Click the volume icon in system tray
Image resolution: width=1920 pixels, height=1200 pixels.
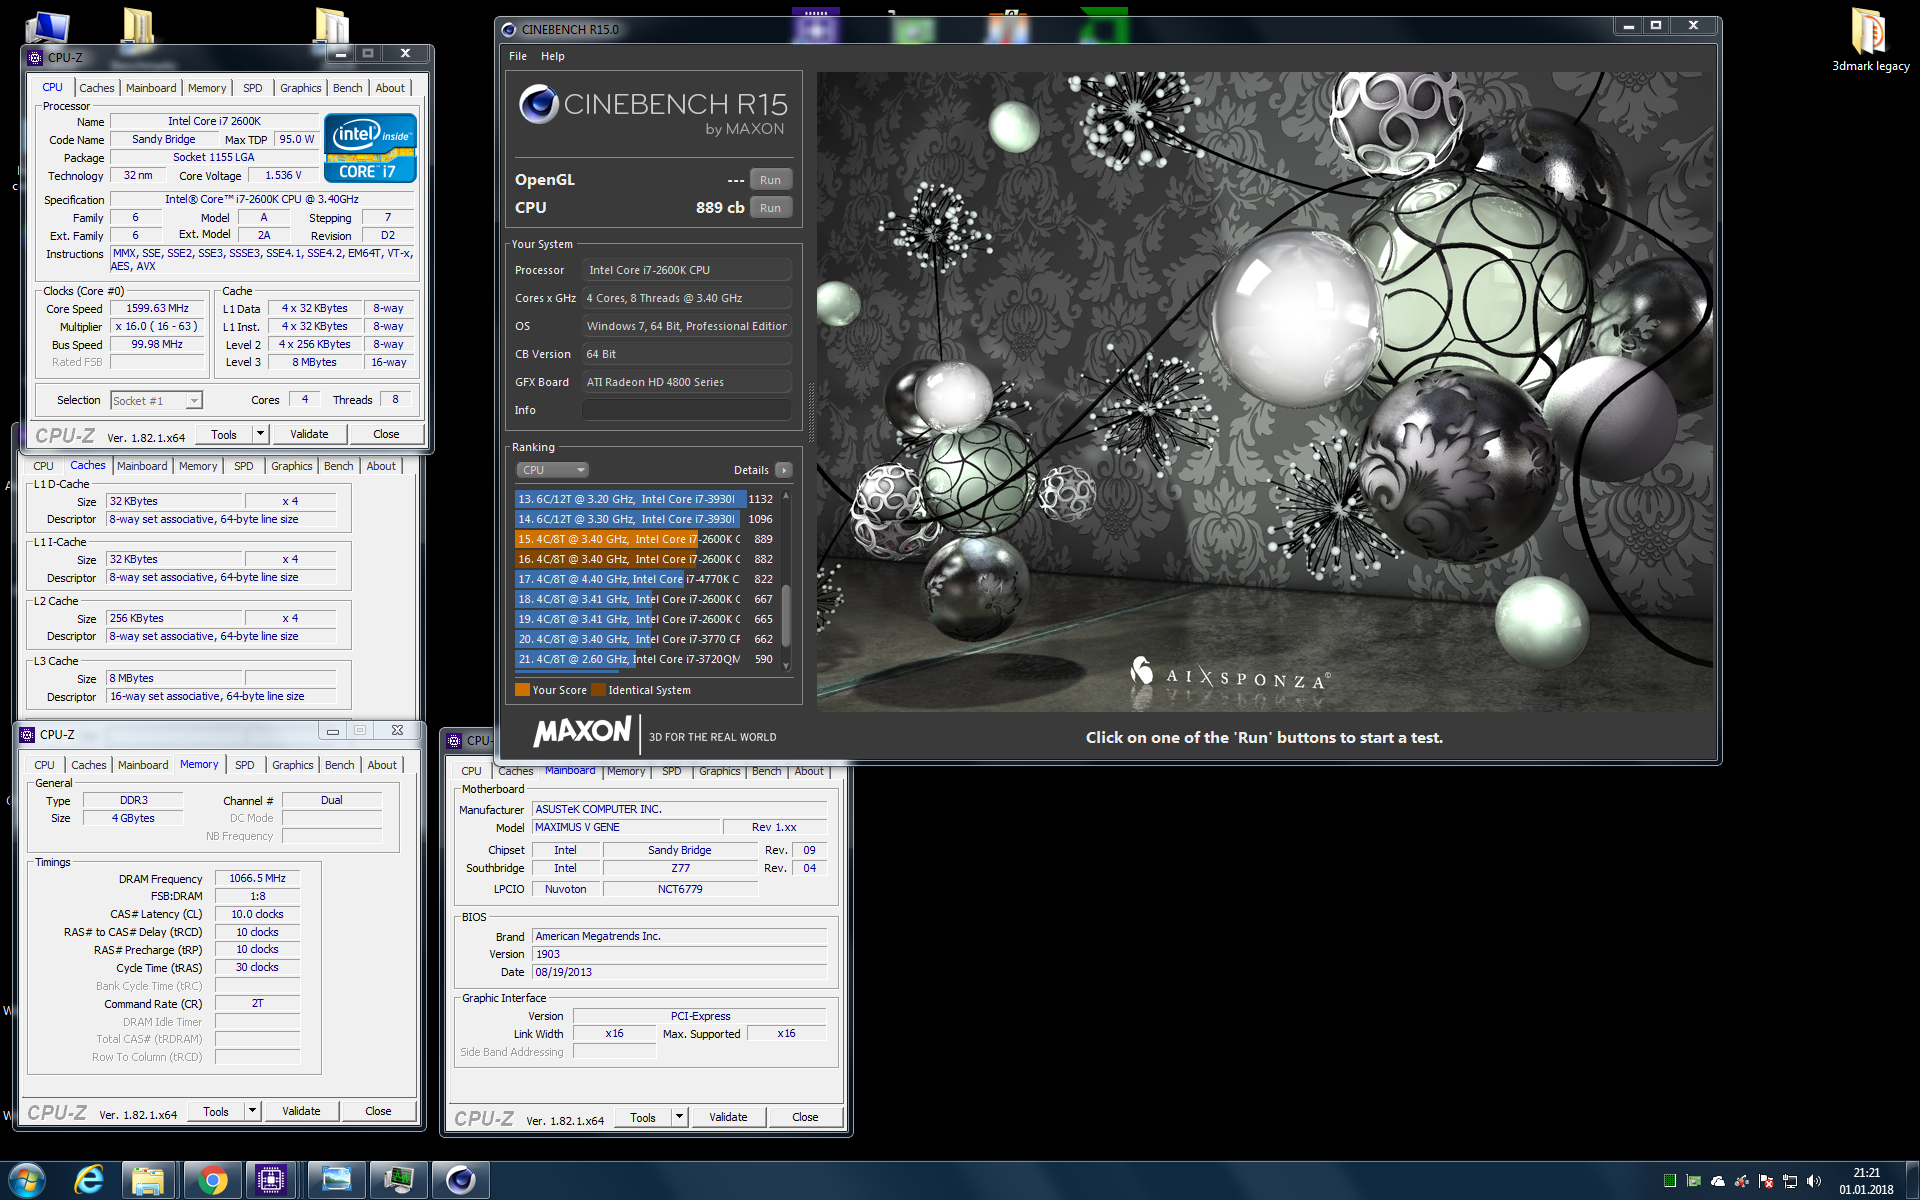pyautogui.click(x=1814, y=1181)
